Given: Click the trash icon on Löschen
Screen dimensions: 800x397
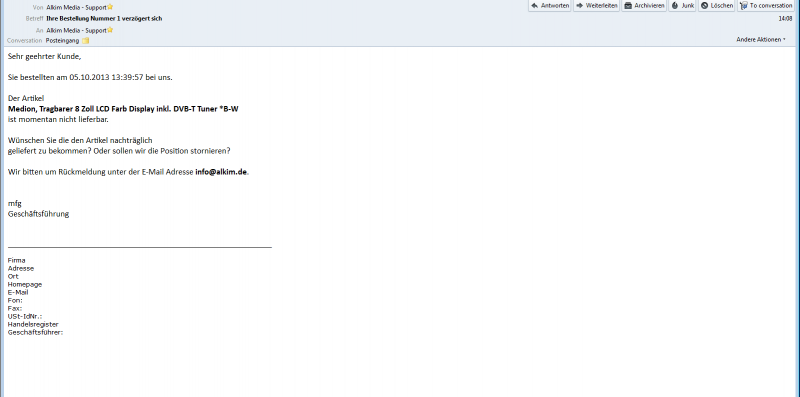Looking at the screenshot, I should pos(705,6).
